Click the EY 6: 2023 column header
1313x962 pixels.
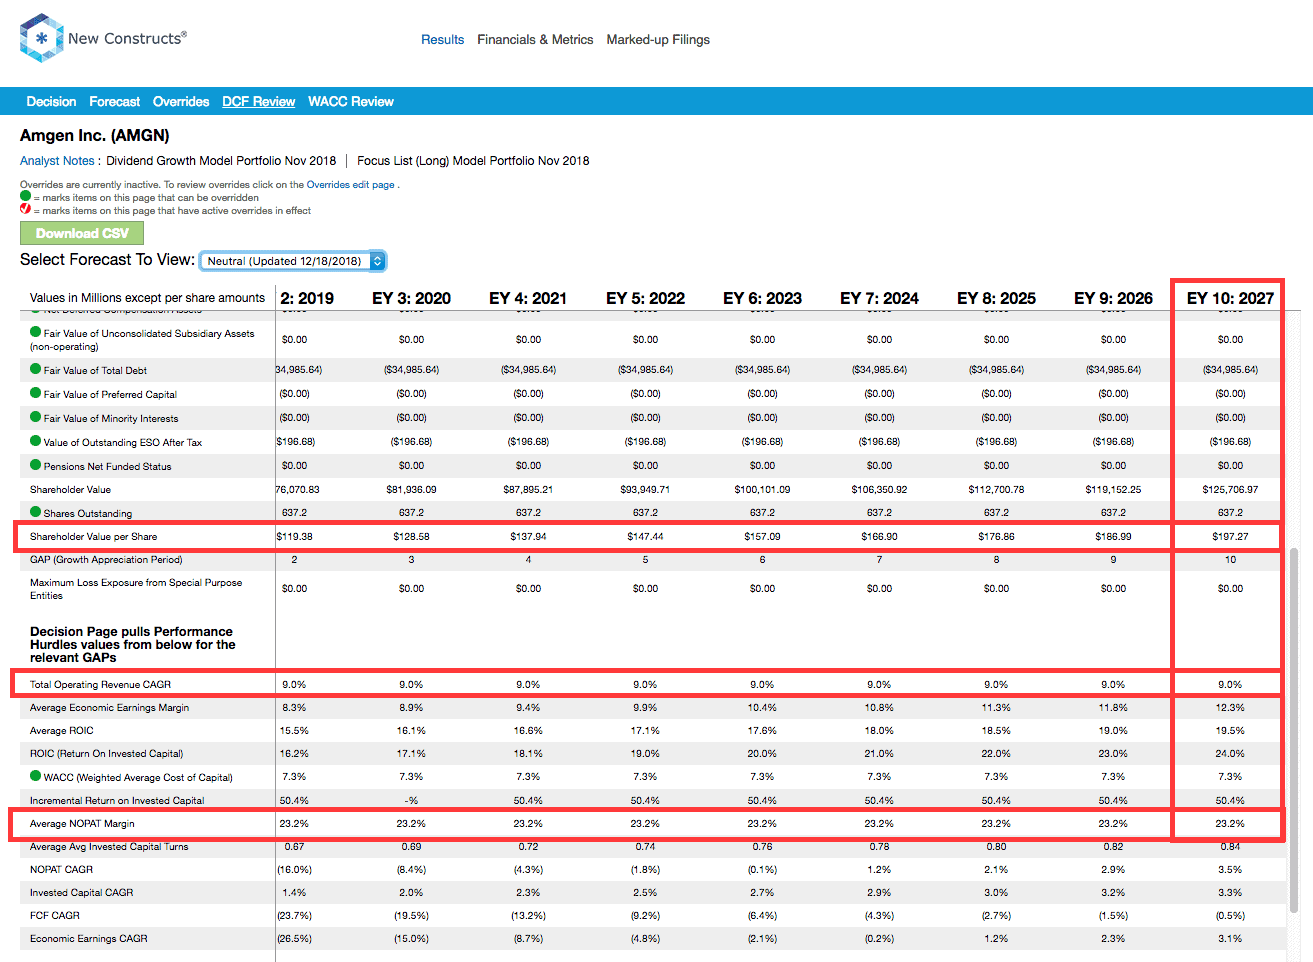coord(762,298)
